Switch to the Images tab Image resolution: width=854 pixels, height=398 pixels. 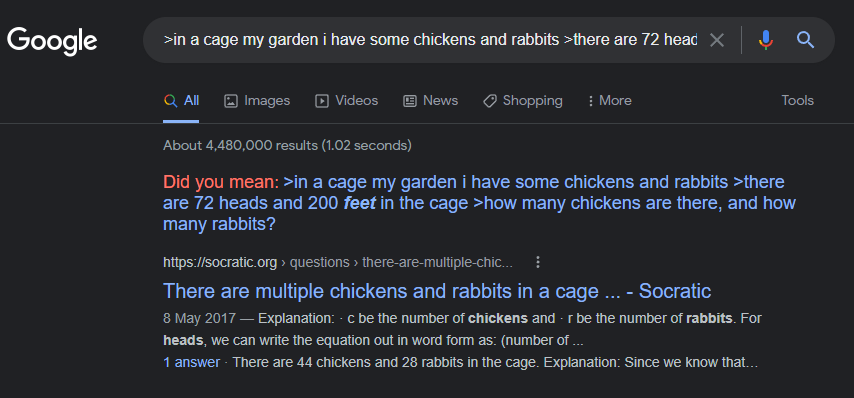tap(257, 101)
